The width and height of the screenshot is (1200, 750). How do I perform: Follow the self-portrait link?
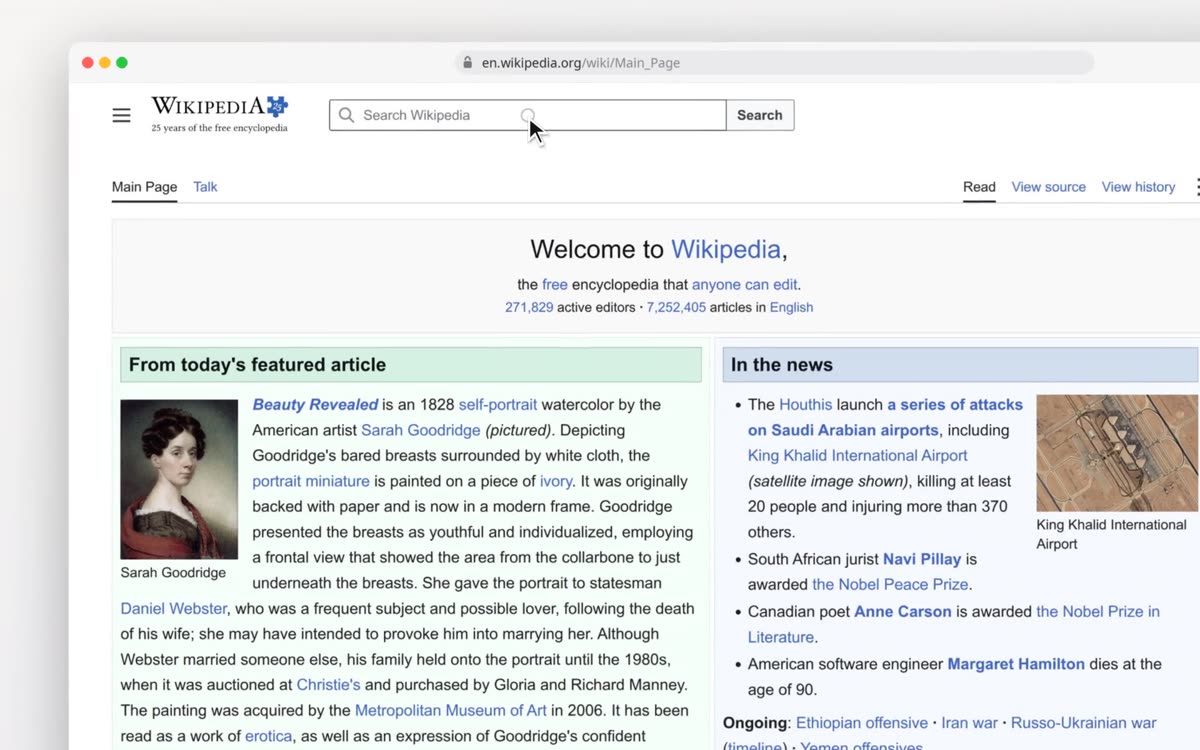pos(498,404)
